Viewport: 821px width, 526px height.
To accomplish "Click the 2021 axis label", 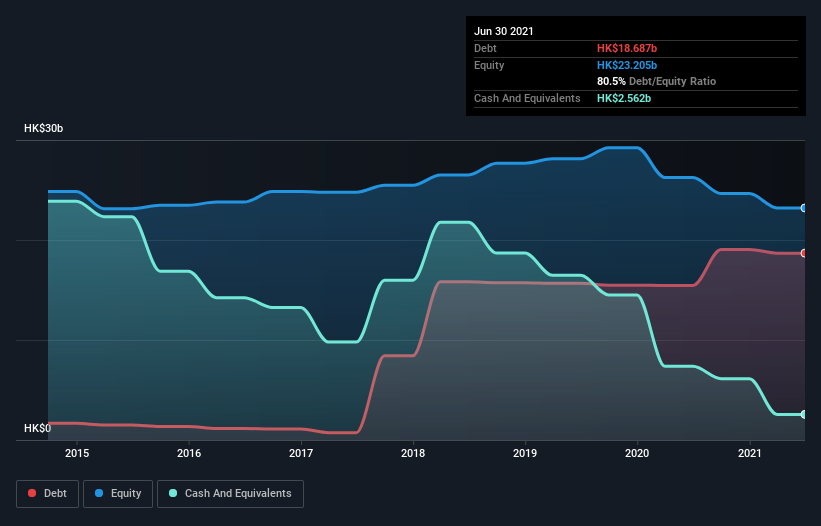I will coord(750,453).
